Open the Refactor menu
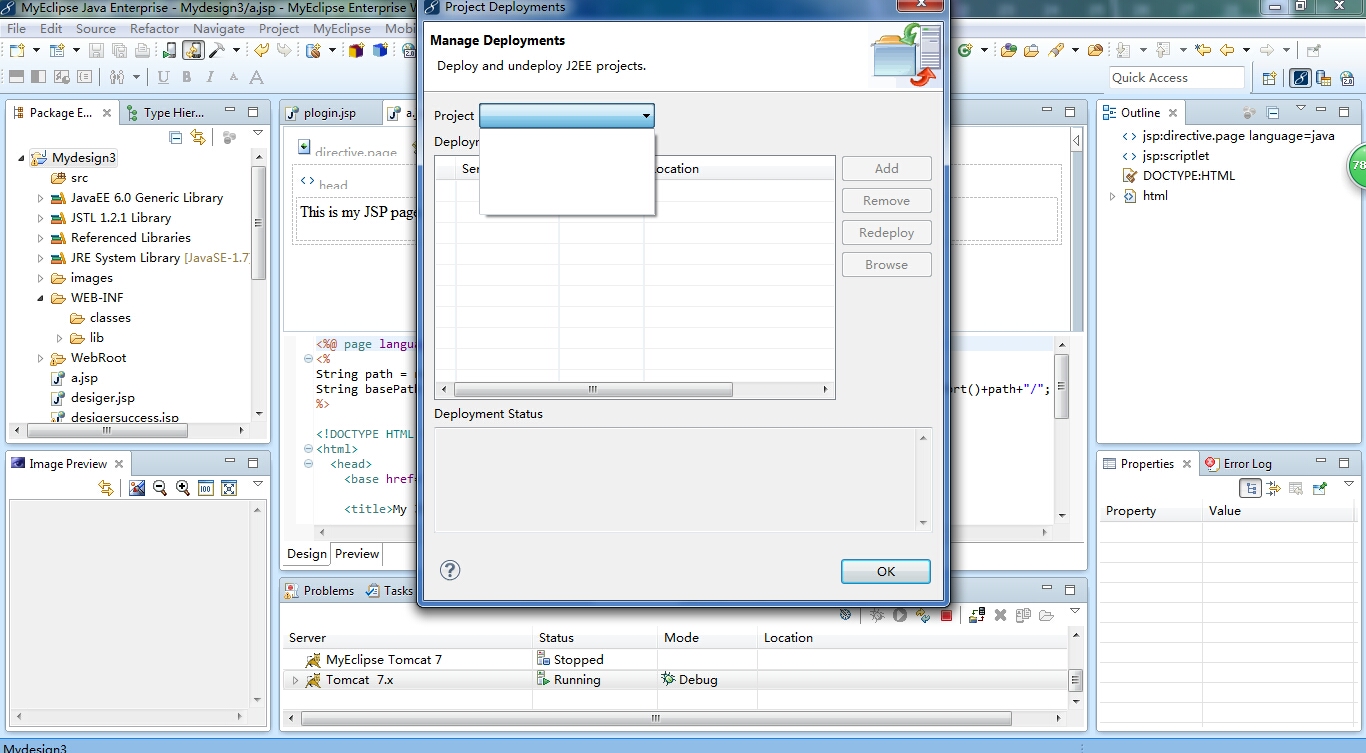The height and width of the screenshot is (753, 1366). (x=154, y=28)
